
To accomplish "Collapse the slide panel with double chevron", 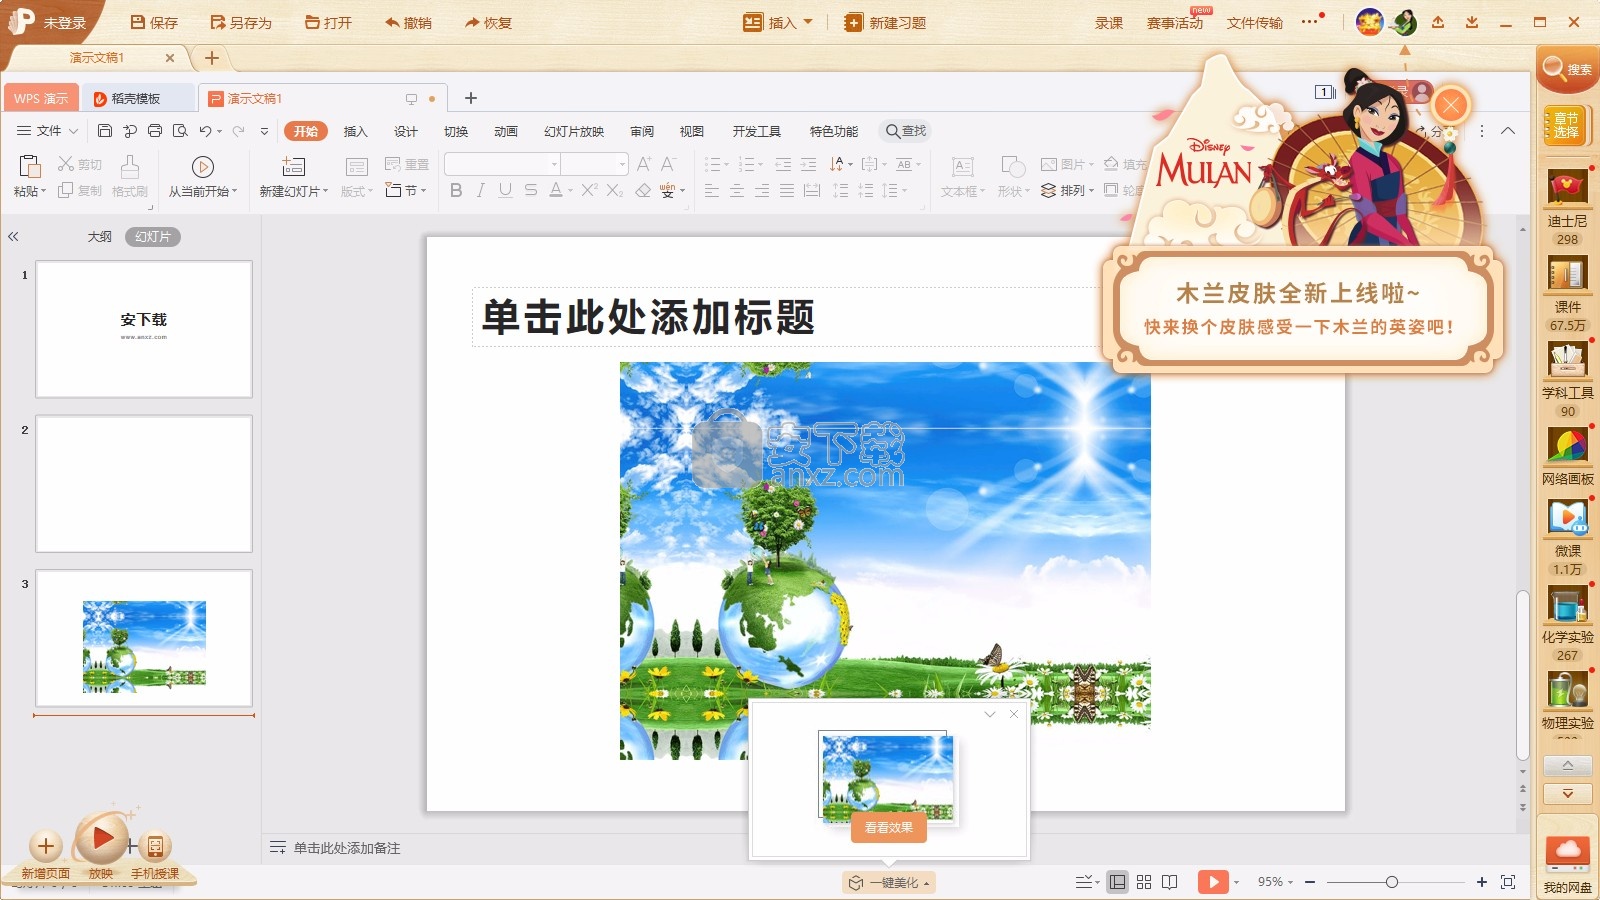I will click(13, 237).
